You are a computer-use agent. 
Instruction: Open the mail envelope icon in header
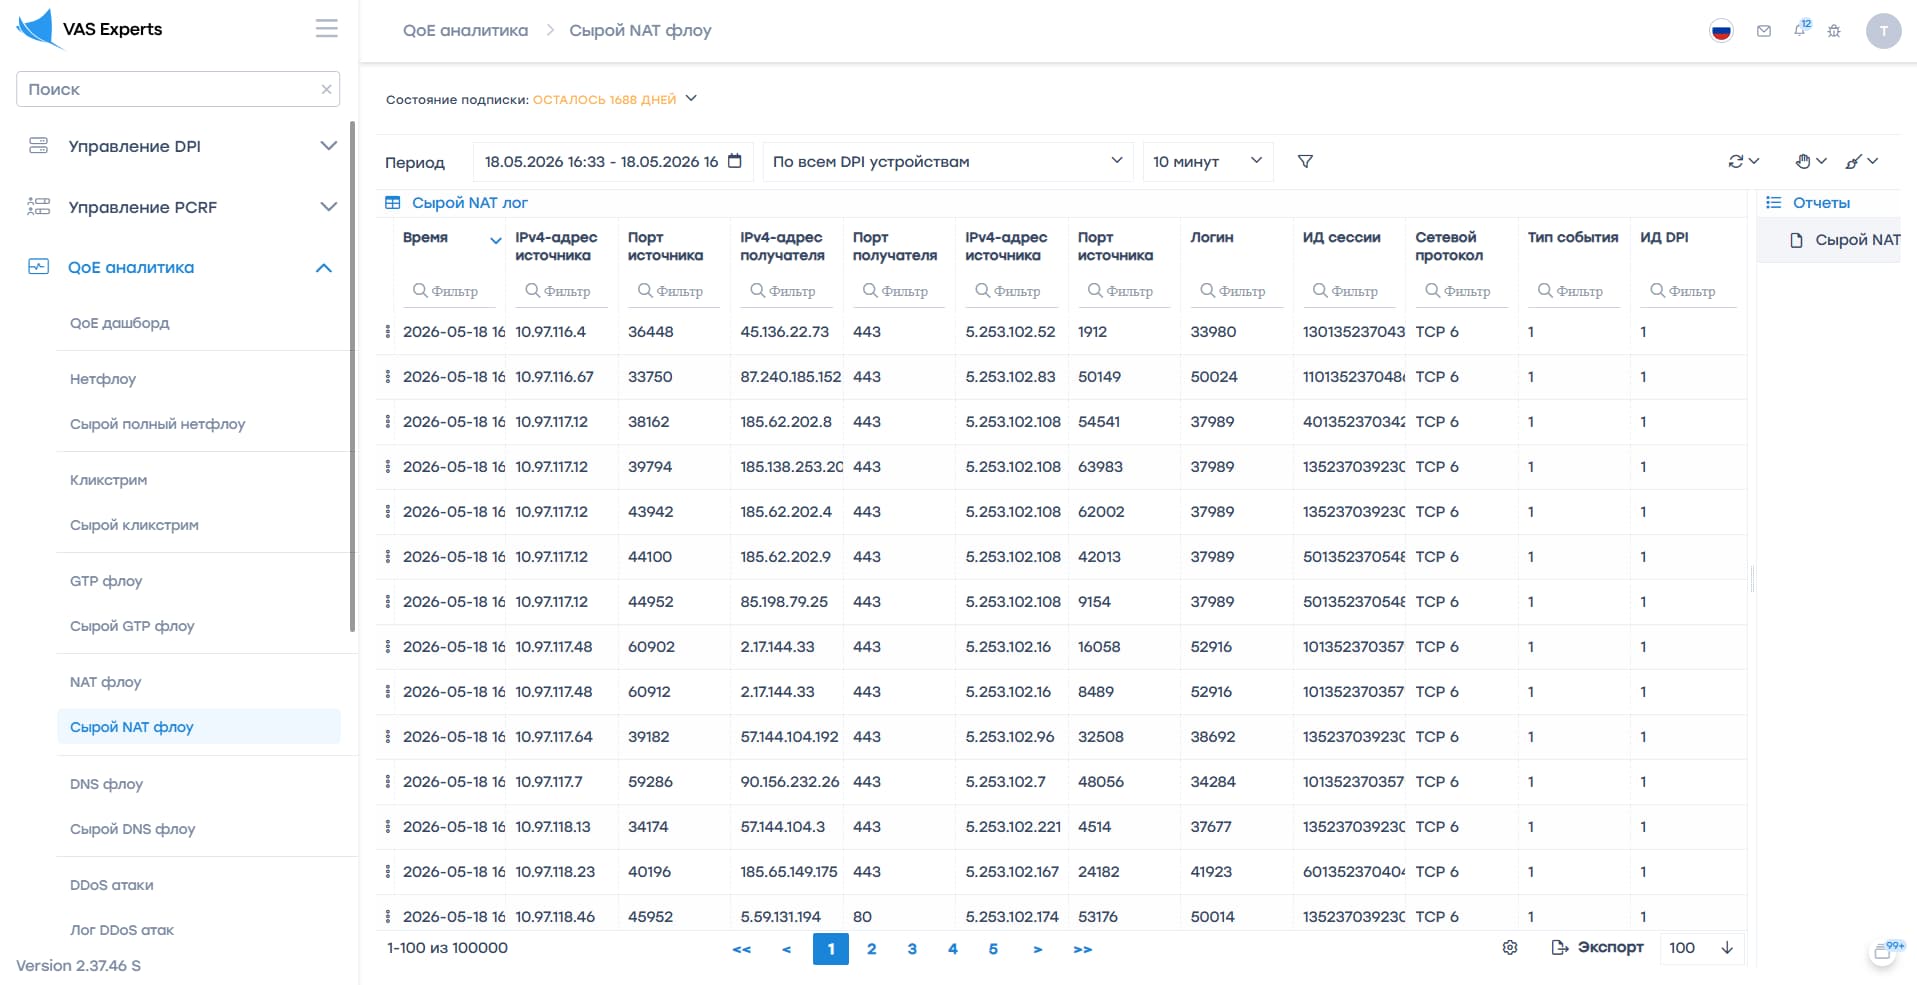pos(1764,31)
